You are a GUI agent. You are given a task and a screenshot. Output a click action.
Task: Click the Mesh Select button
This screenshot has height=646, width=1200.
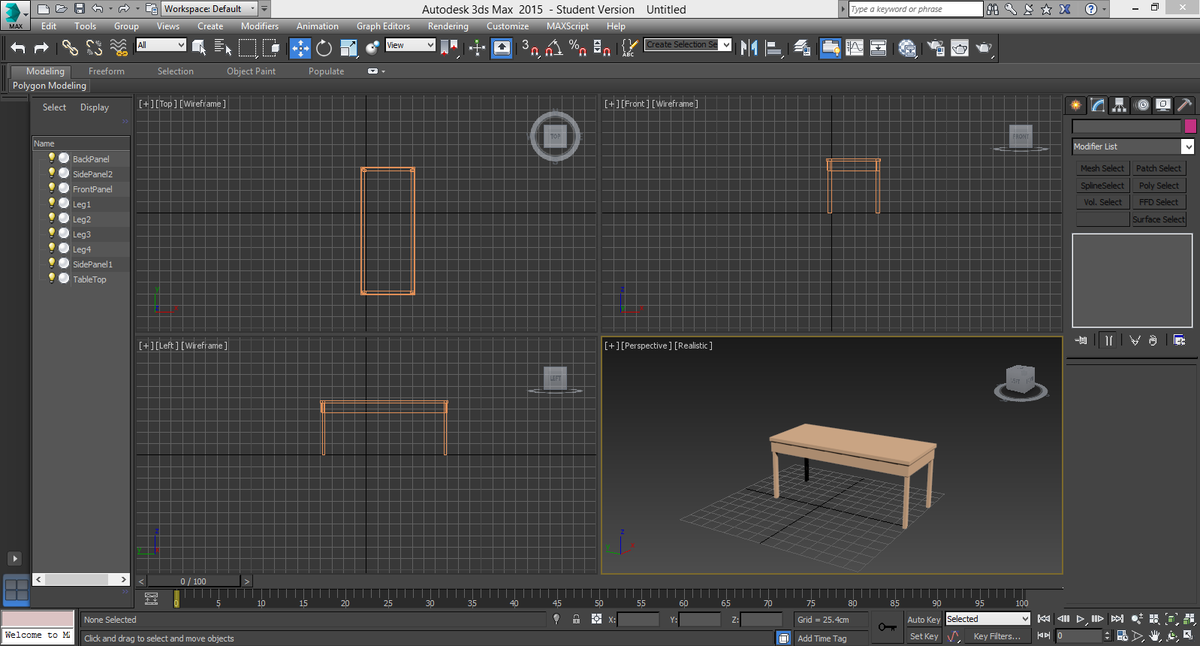pyautogui.click(x=1102, y=169)
